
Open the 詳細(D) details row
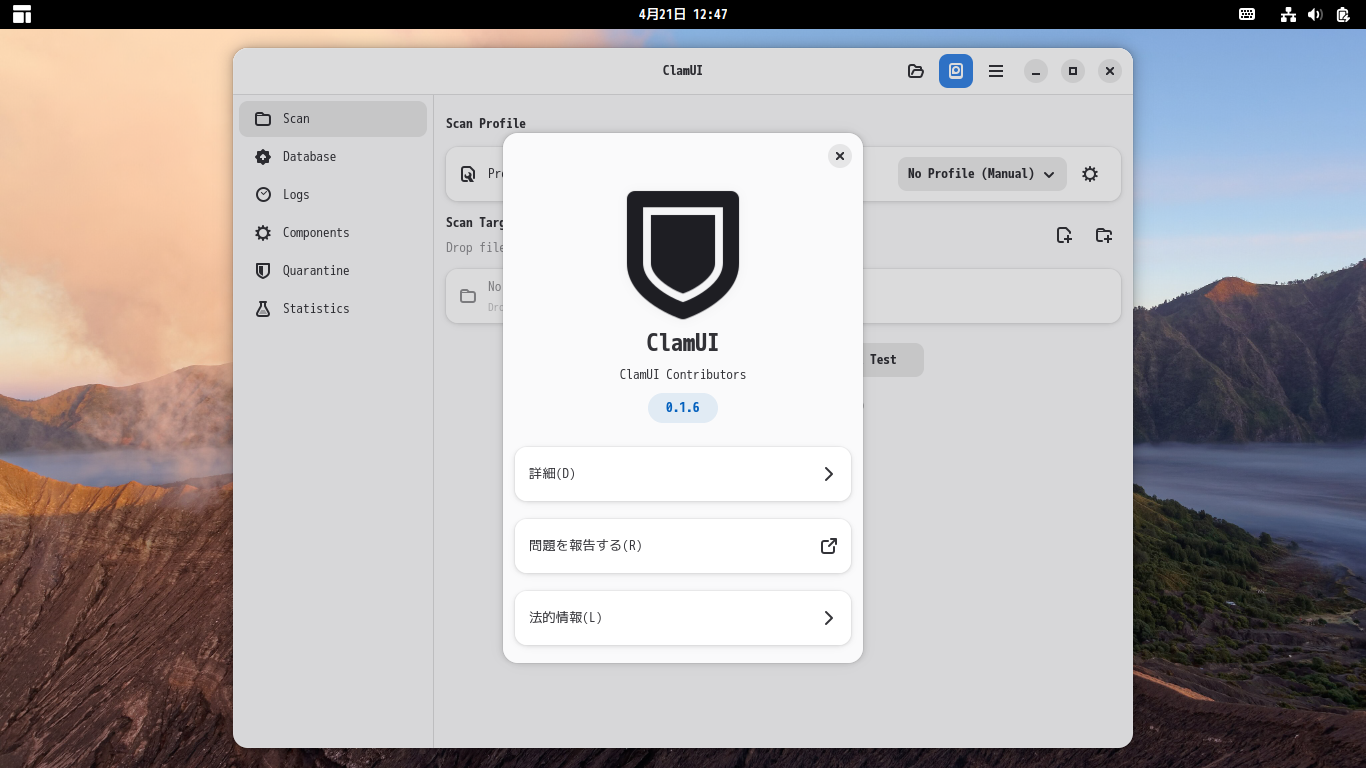[x=683, y=474]
